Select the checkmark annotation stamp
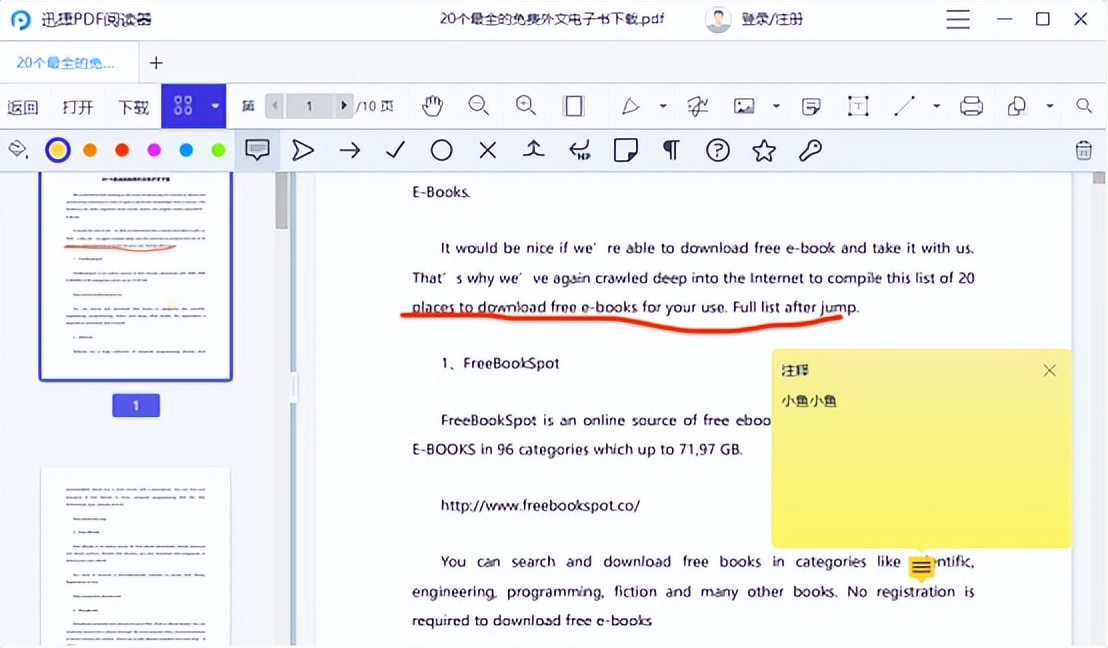1108x648 pixels. tap(394, 149)
